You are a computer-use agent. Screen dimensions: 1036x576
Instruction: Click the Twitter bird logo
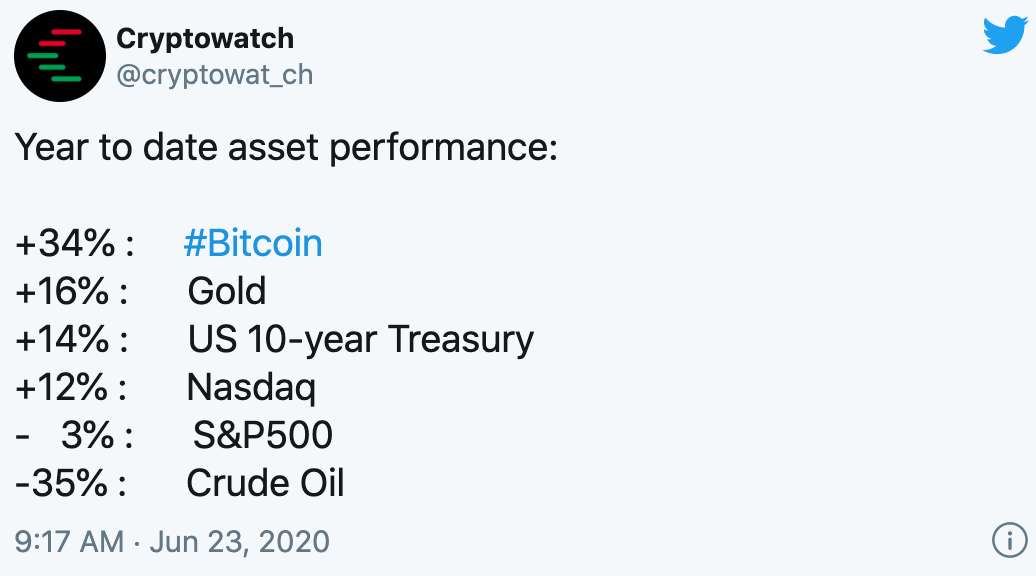coord(1005,35)
